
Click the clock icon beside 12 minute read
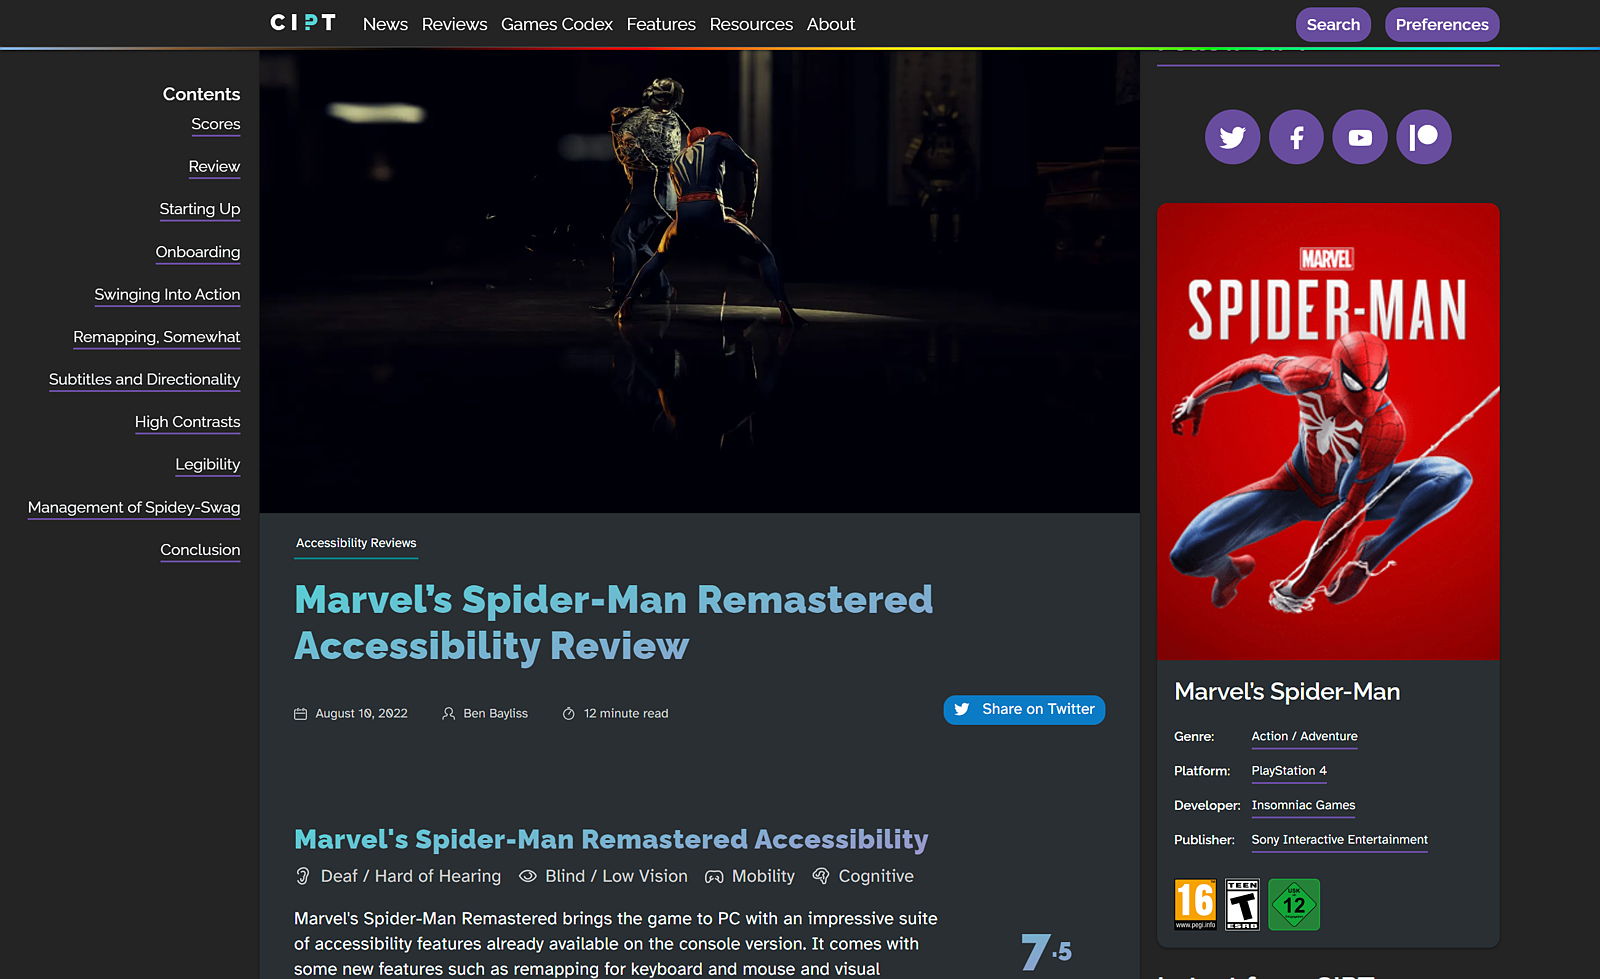point(568,714)
